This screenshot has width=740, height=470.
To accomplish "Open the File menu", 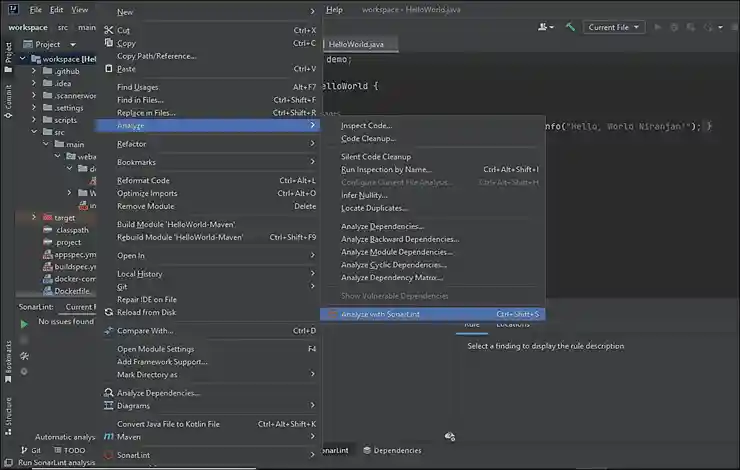I will (35, 9).
